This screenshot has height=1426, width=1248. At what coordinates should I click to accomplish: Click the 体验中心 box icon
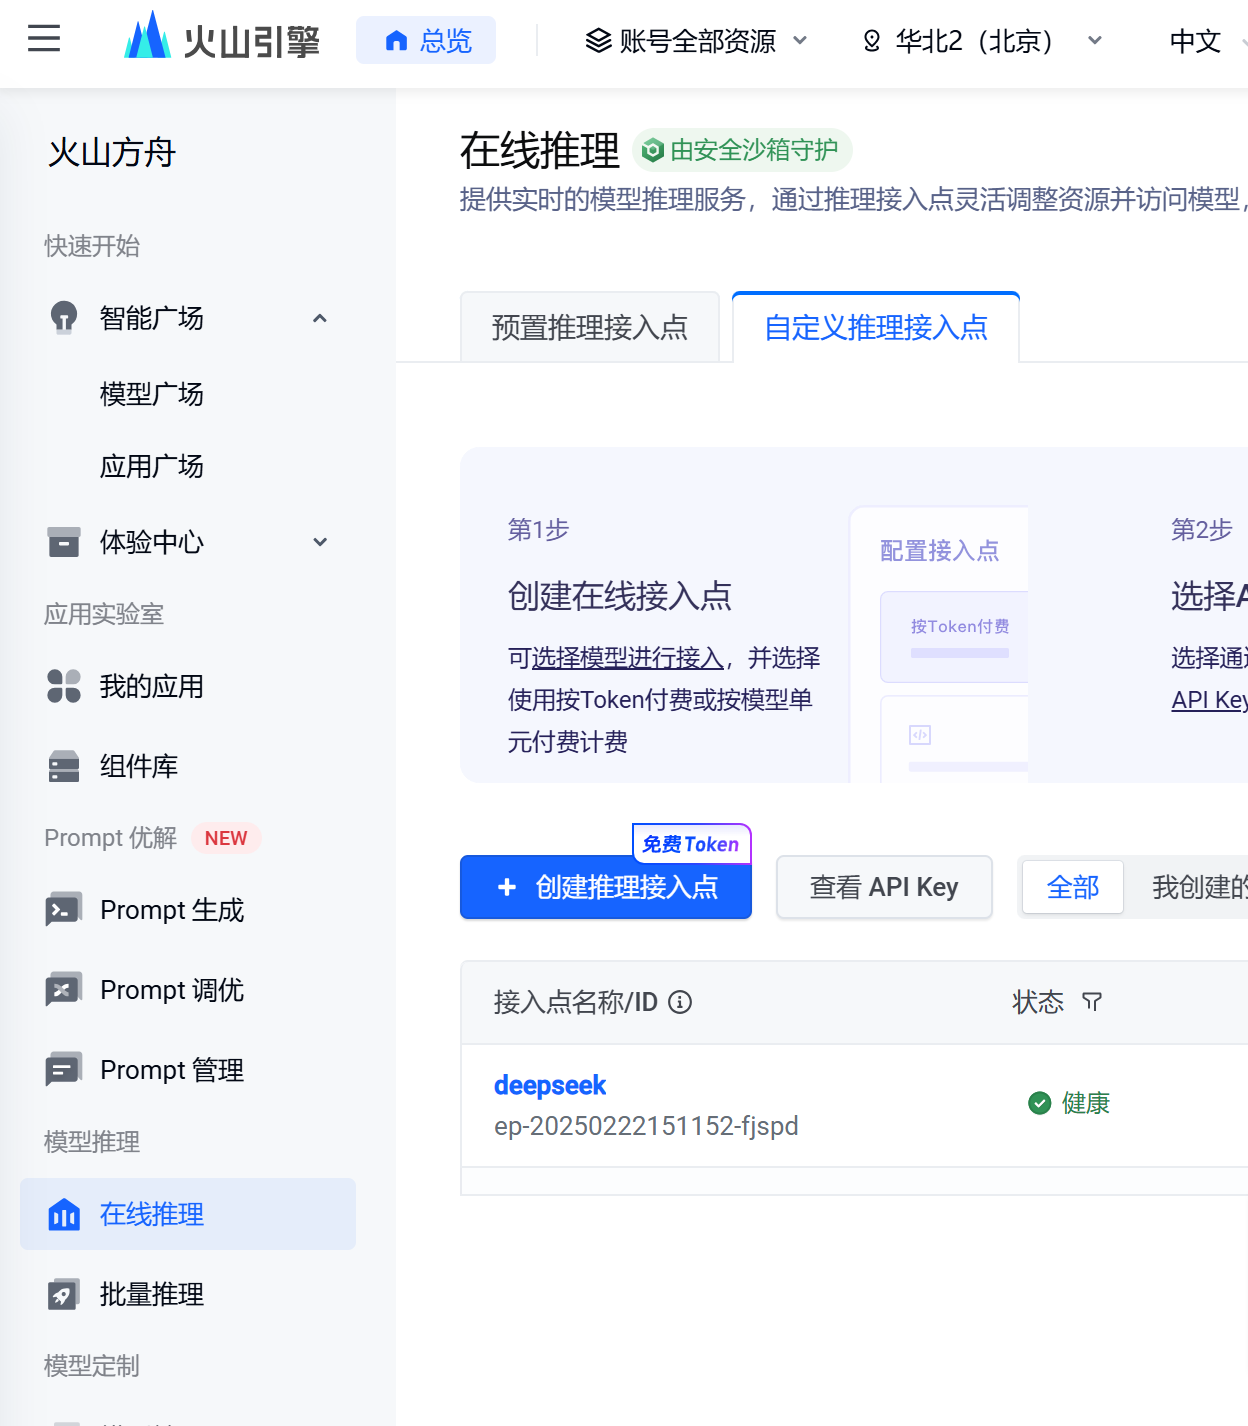pyautogui.click(x=64, y=542)
